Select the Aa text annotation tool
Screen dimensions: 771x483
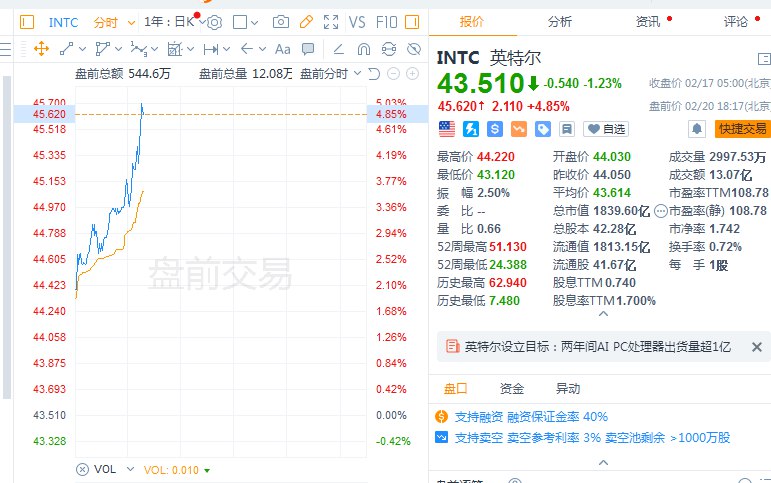[283, 49]
